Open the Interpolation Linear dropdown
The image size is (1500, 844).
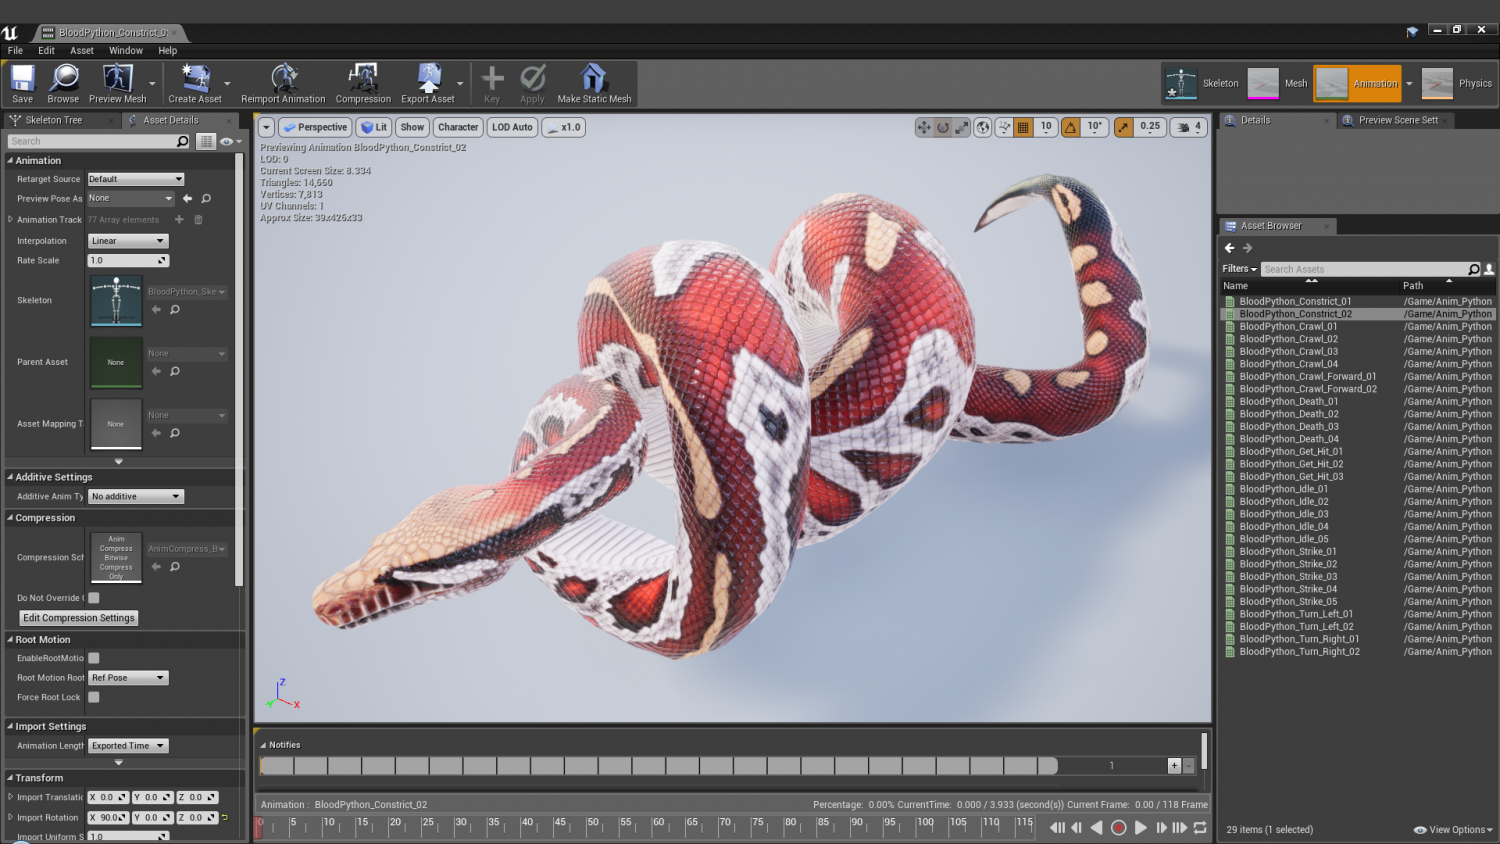point(128,241)
